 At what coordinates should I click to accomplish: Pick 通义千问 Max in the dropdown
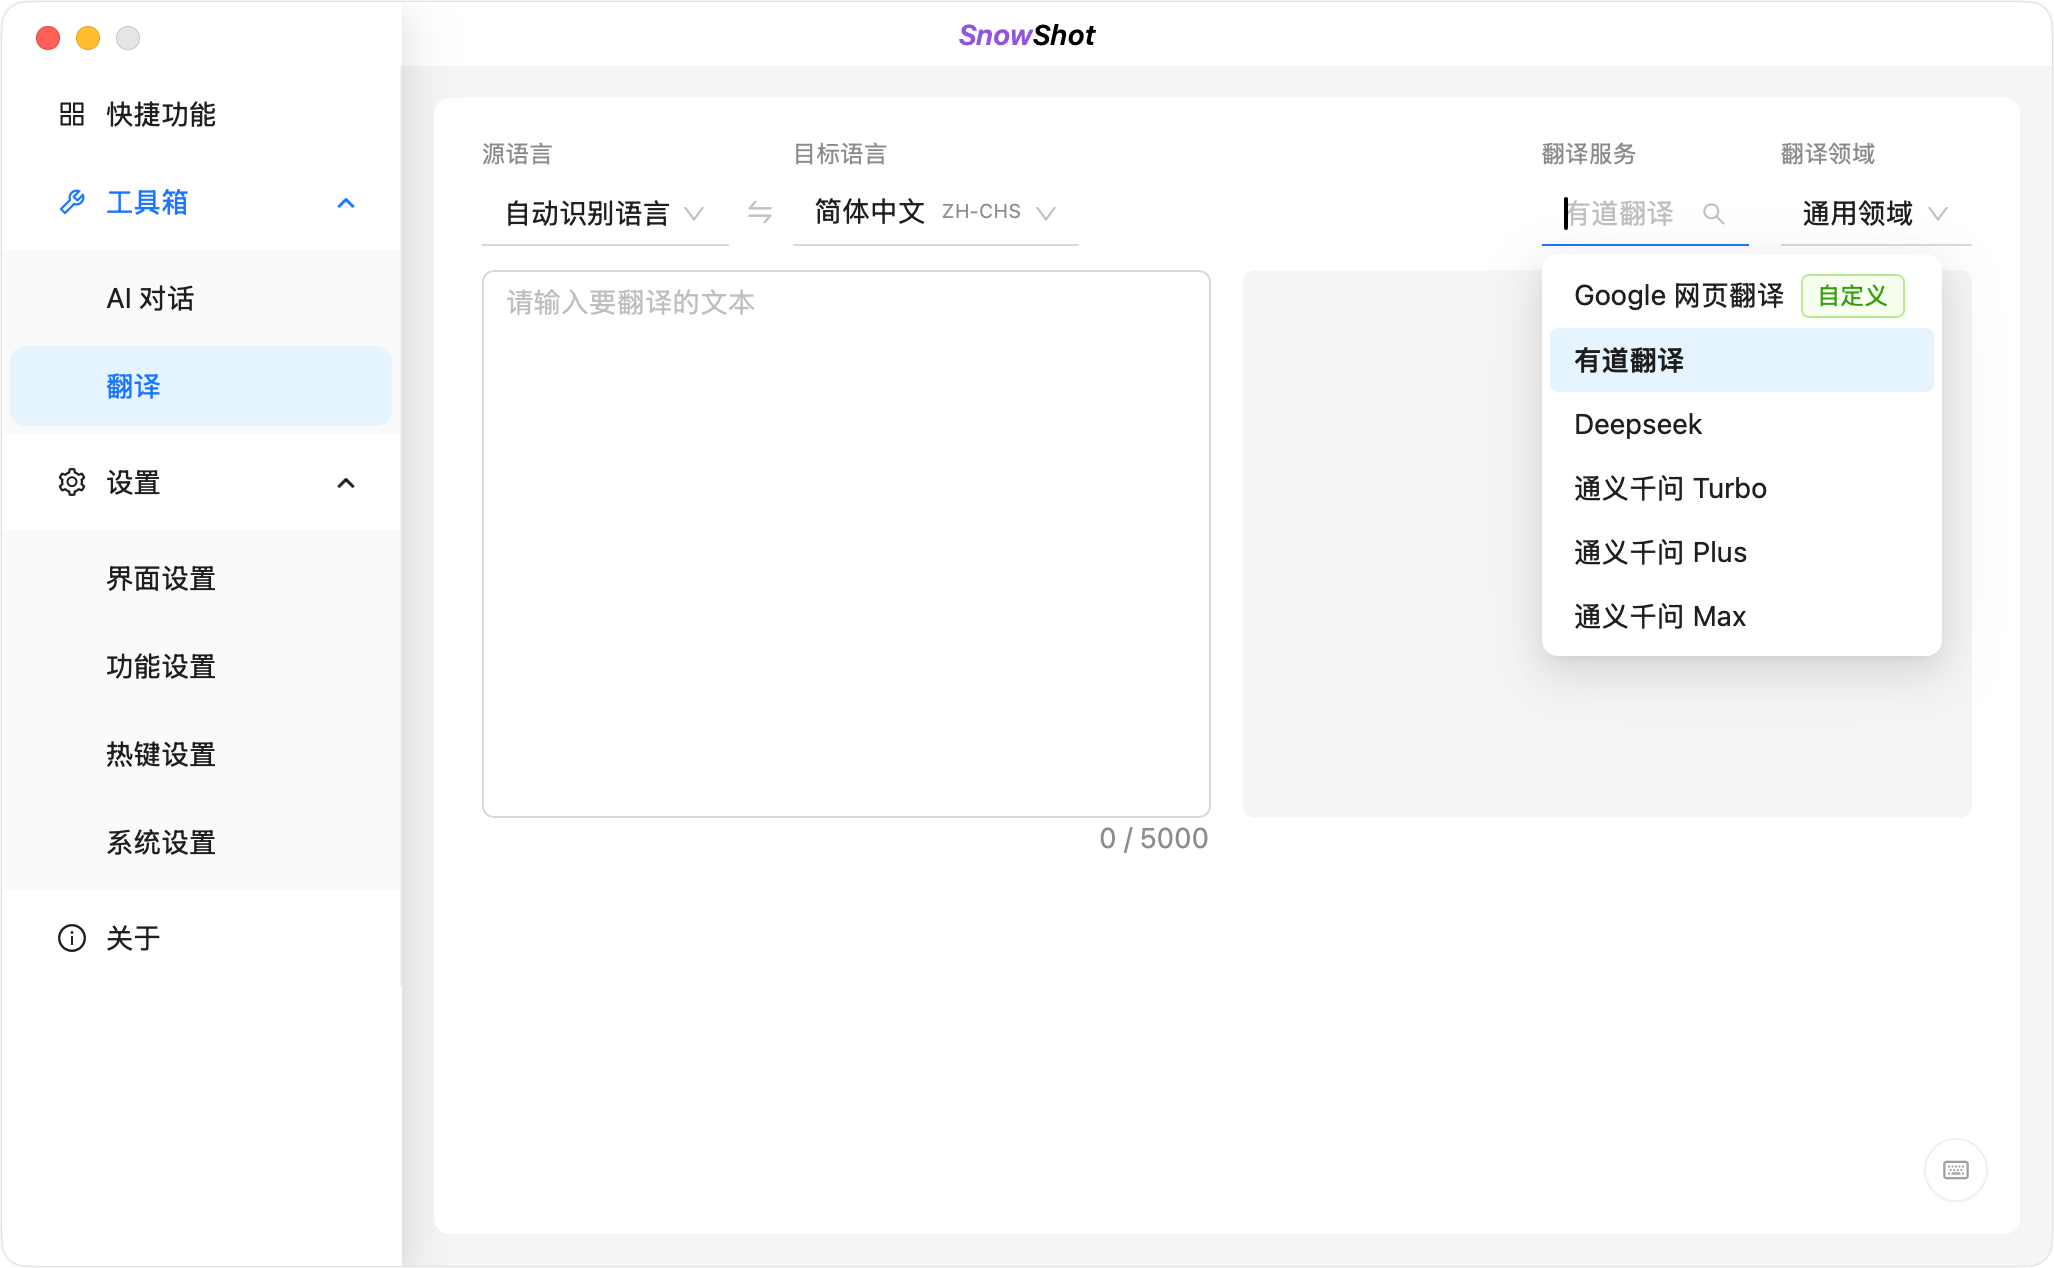[1660, 616]
